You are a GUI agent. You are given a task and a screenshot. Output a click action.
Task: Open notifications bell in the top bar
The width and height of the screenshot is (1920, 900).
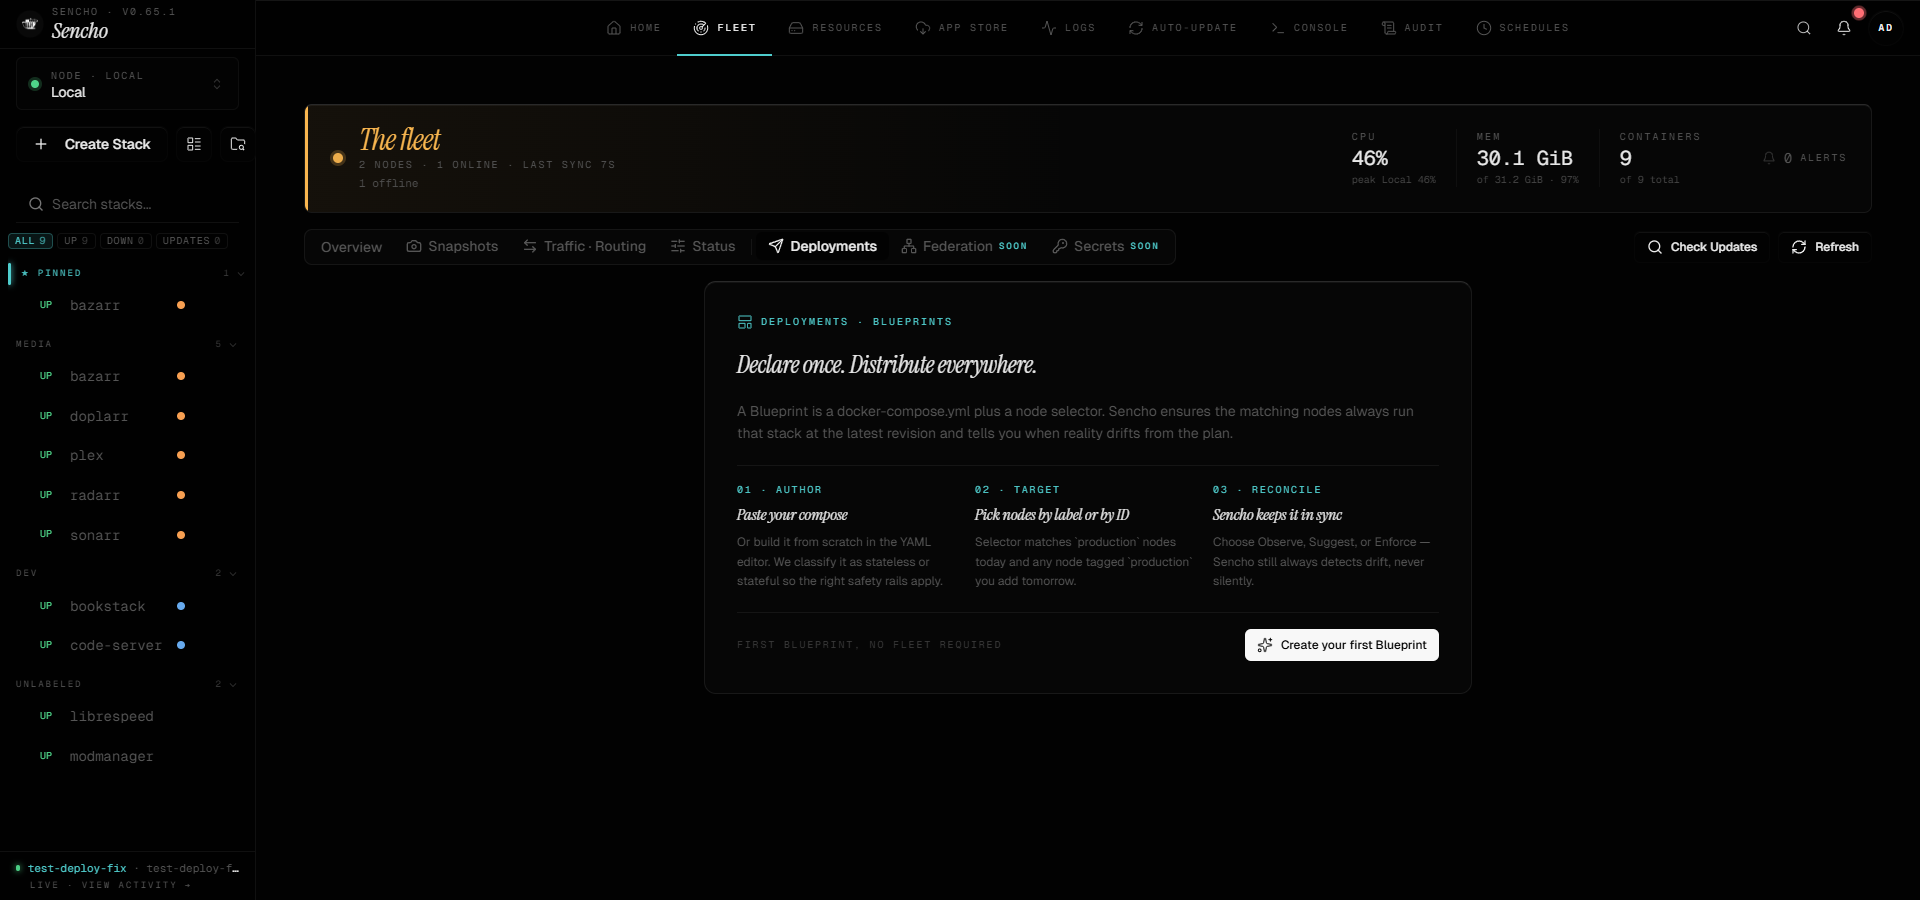(x=1844, y=28)
